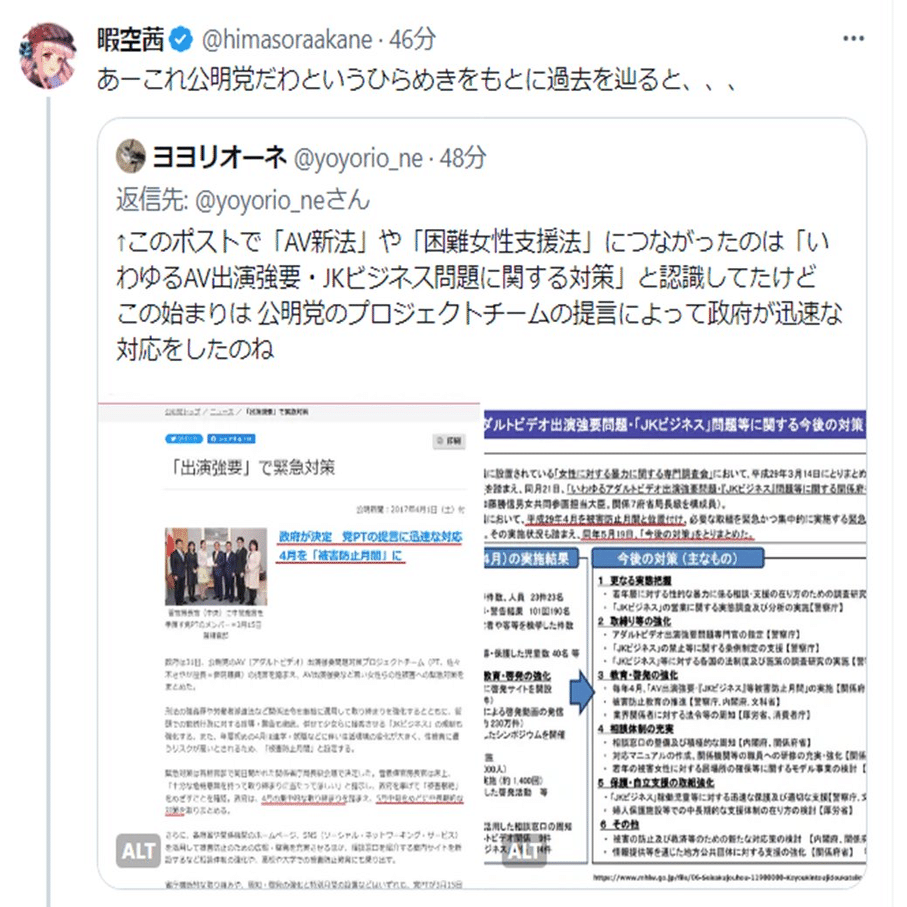The height and width of the screenshot is (907, 907).
Task: Click ヨヨリオーネ's small profile avatar
Action: pos(131,156)
